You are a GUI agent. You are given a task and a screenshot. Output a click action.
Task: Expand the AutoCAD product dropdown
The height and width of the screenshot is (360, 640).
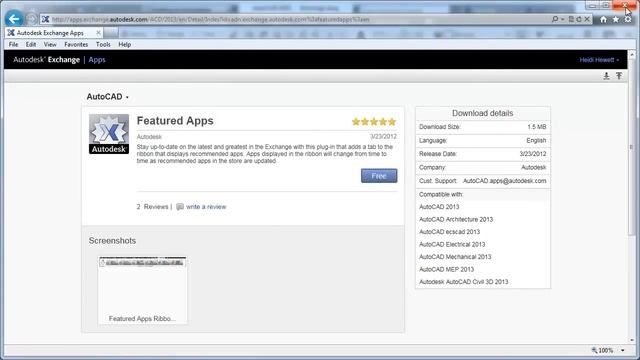(107, 97)
